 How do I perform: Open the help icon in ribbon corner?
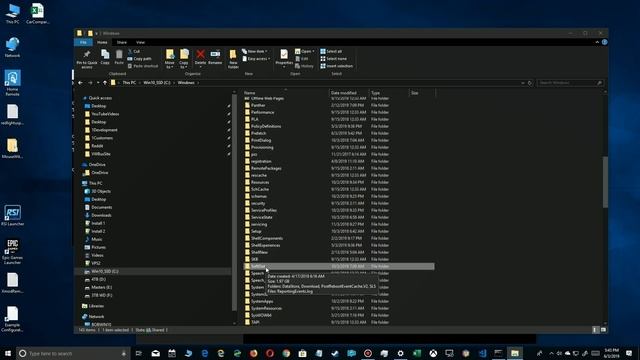604,42
